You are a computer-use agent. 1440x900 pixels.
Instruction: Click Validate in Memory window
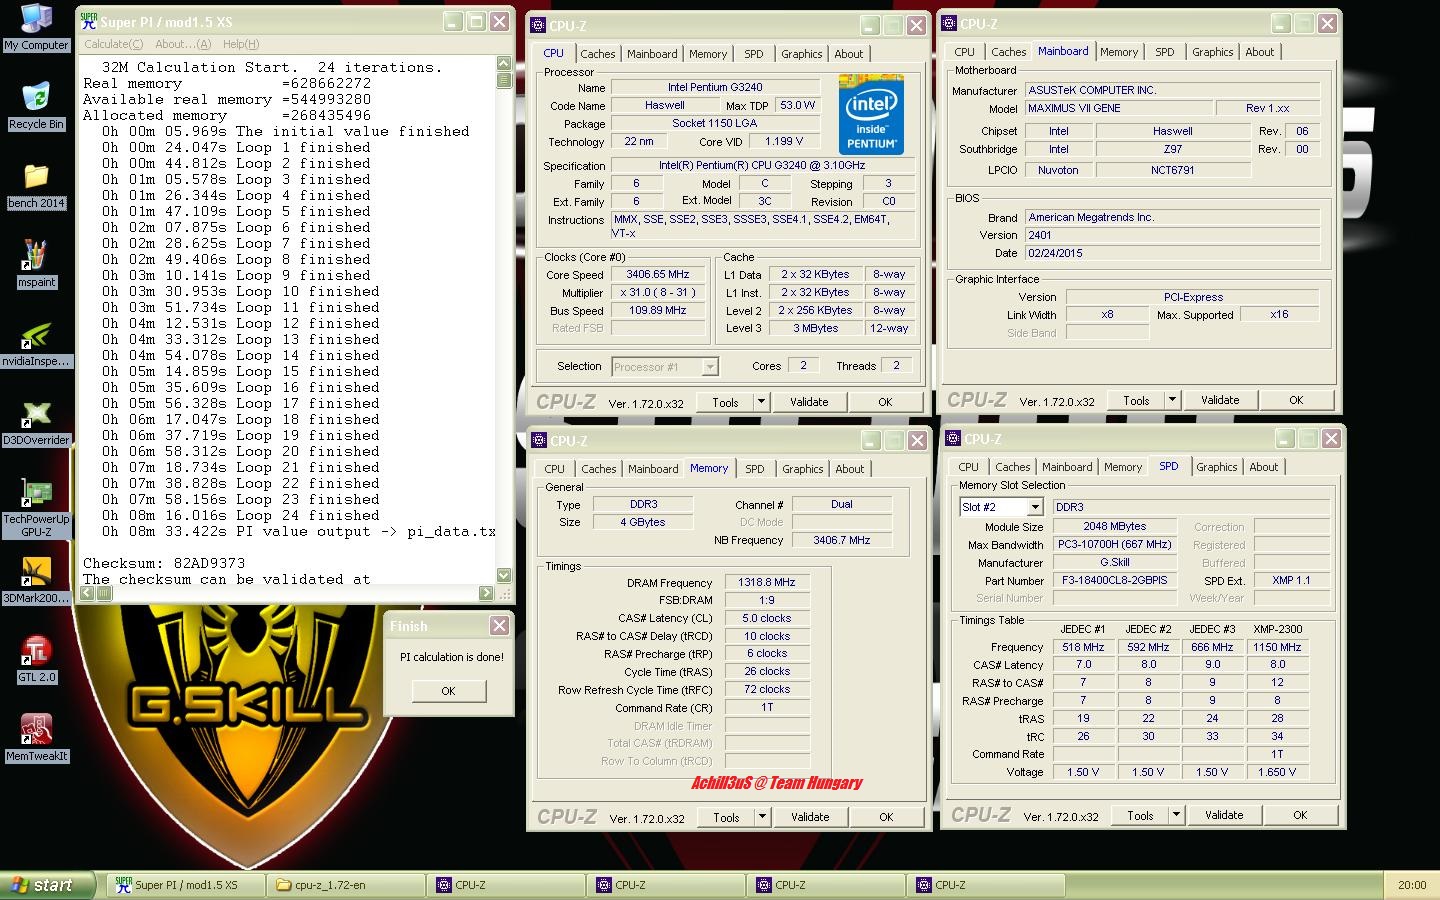[x=810, y=817]
